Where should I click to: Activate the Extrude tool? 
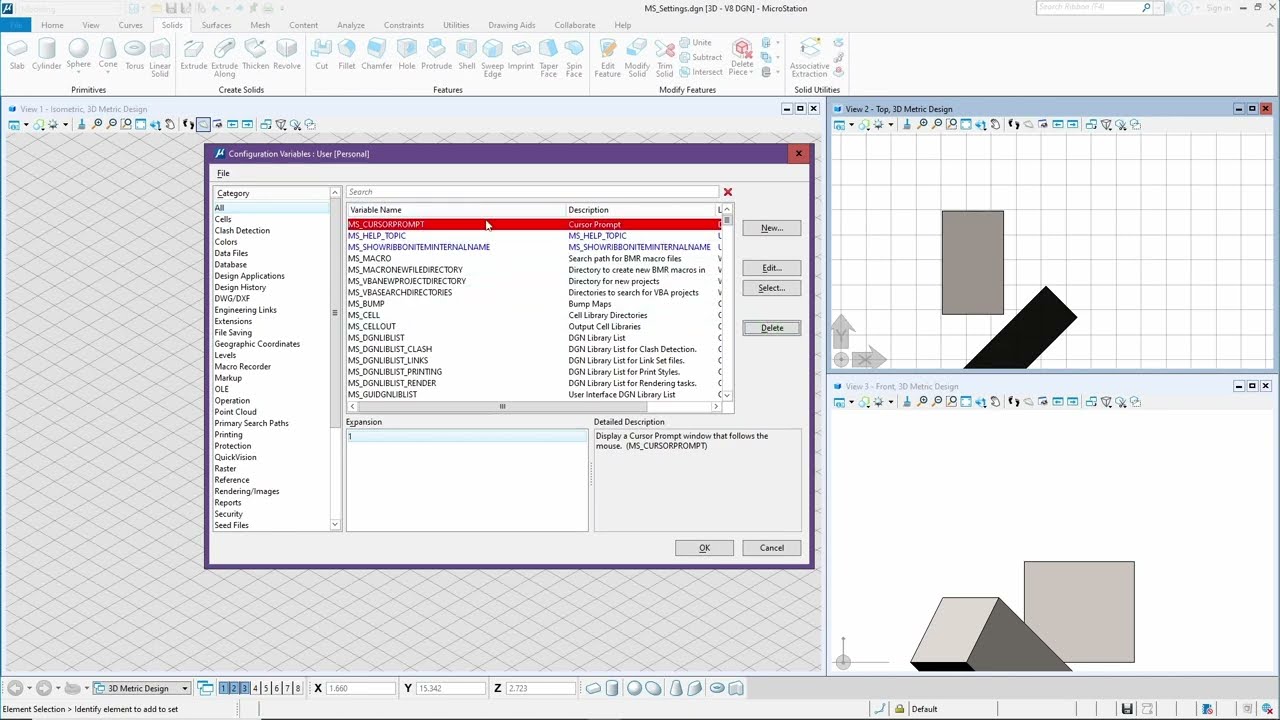point(194,55)
